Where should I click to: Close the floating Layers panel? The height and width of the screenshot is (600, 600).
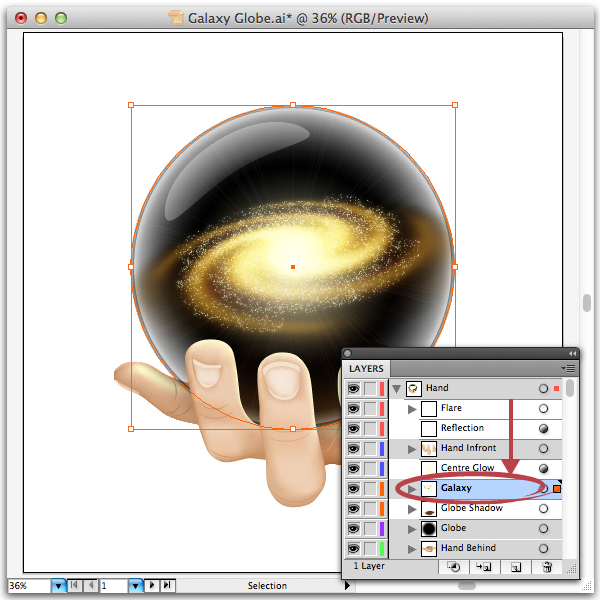pyautogui.click(x=348, y=353)
